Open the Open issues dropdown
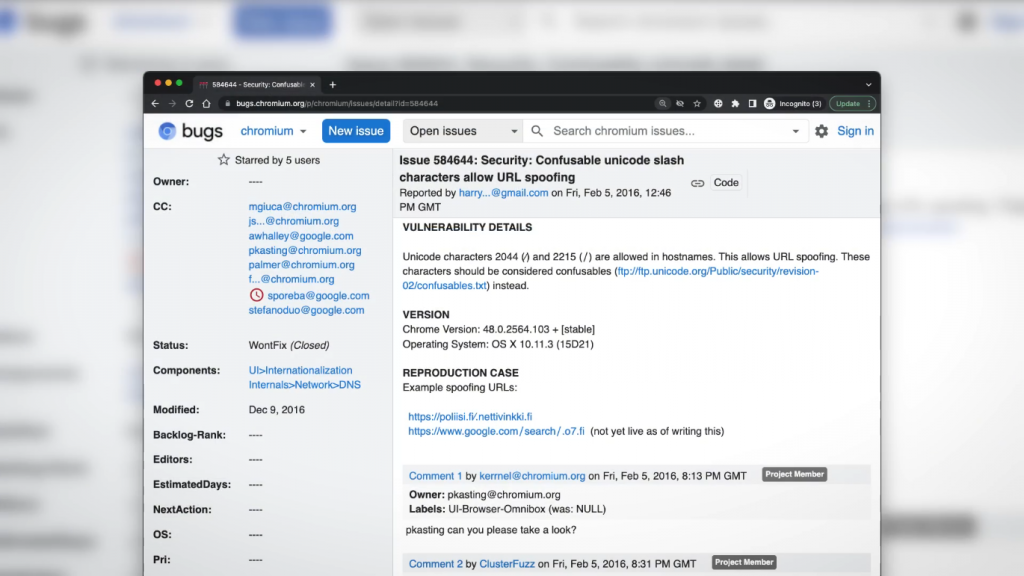This screenshot has height=576, width=1024. click(x=463, y=131)
